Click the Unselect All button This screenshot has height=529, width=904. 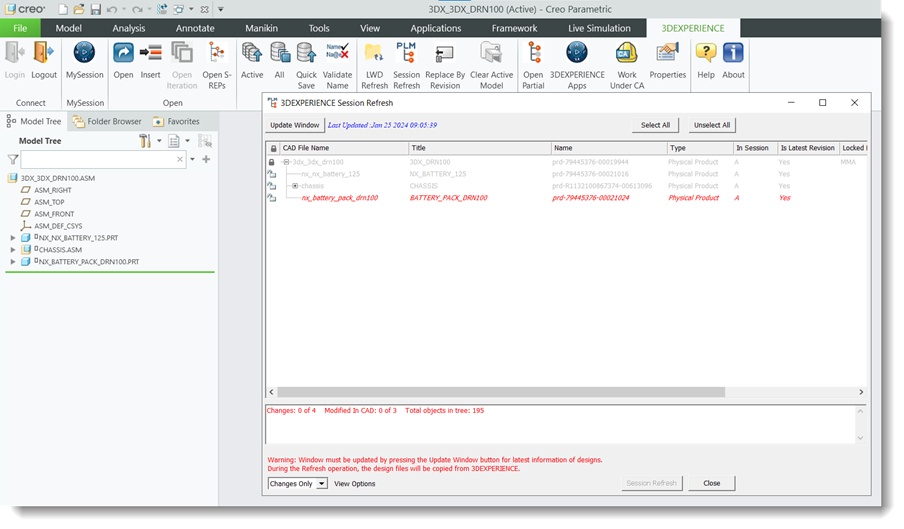click(x=712, y=125)
